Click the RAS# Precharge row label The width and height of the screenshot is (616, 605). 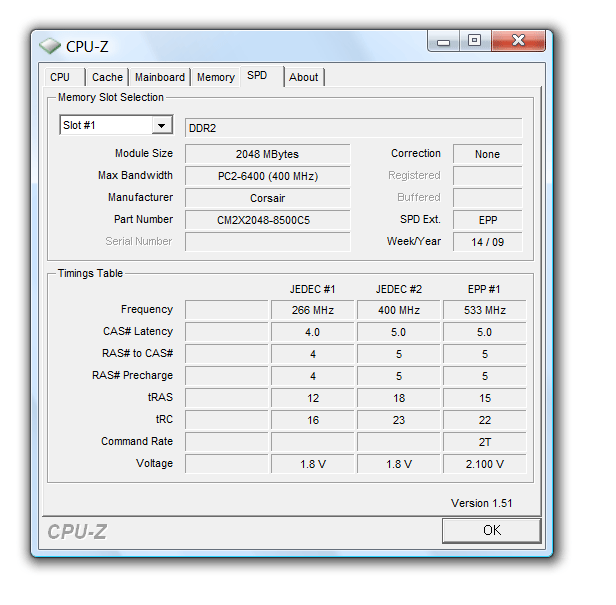[132, 376]
